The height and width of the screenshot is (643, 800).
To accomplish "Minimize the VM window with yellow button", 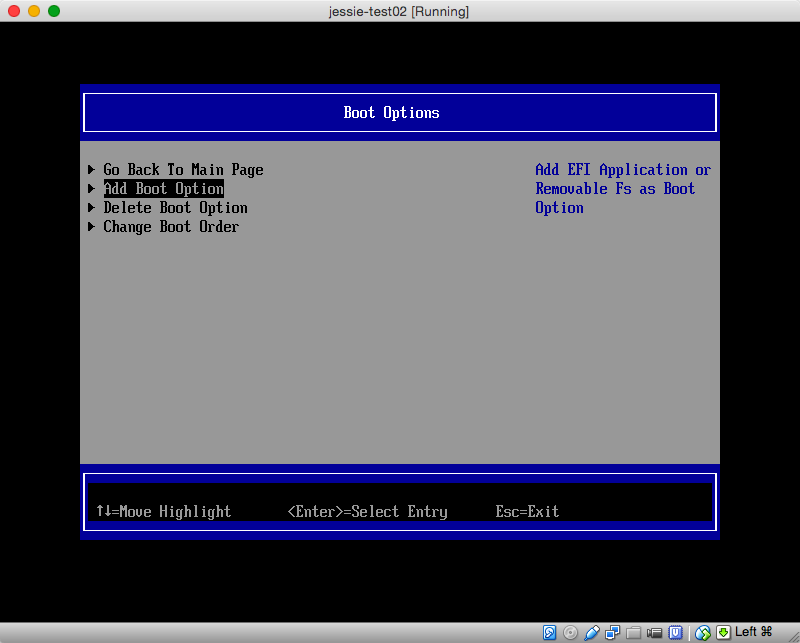I will [x=34, y=11].
